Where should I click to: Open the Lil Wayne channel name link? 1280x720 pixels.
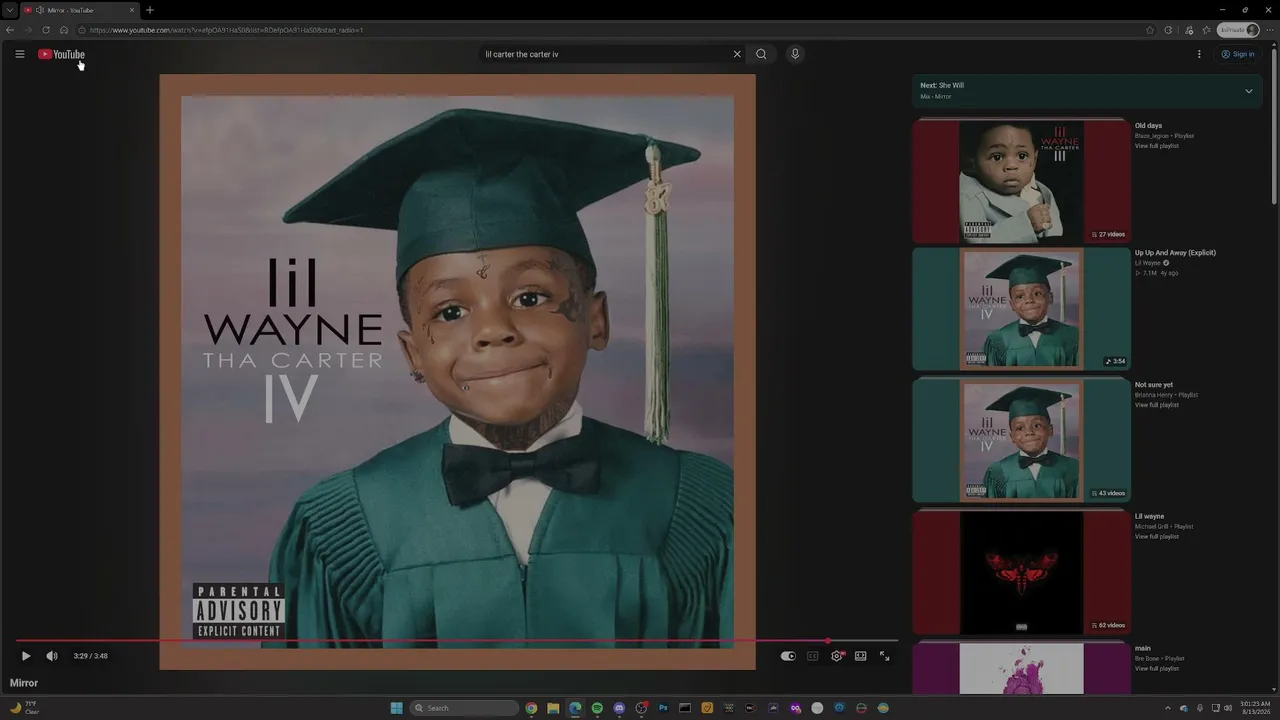(1147, 263)
